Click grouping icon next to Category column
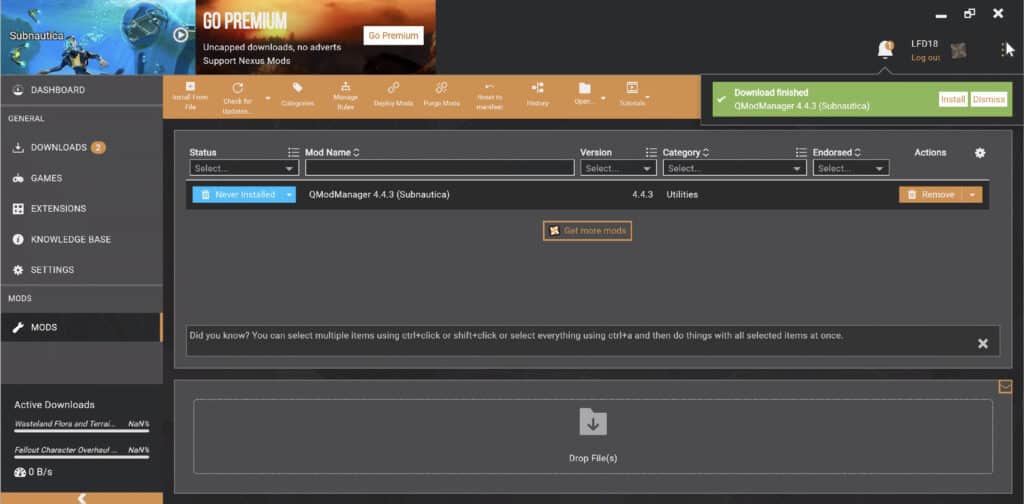This screenshot has width=1024, height=504. 801,152
